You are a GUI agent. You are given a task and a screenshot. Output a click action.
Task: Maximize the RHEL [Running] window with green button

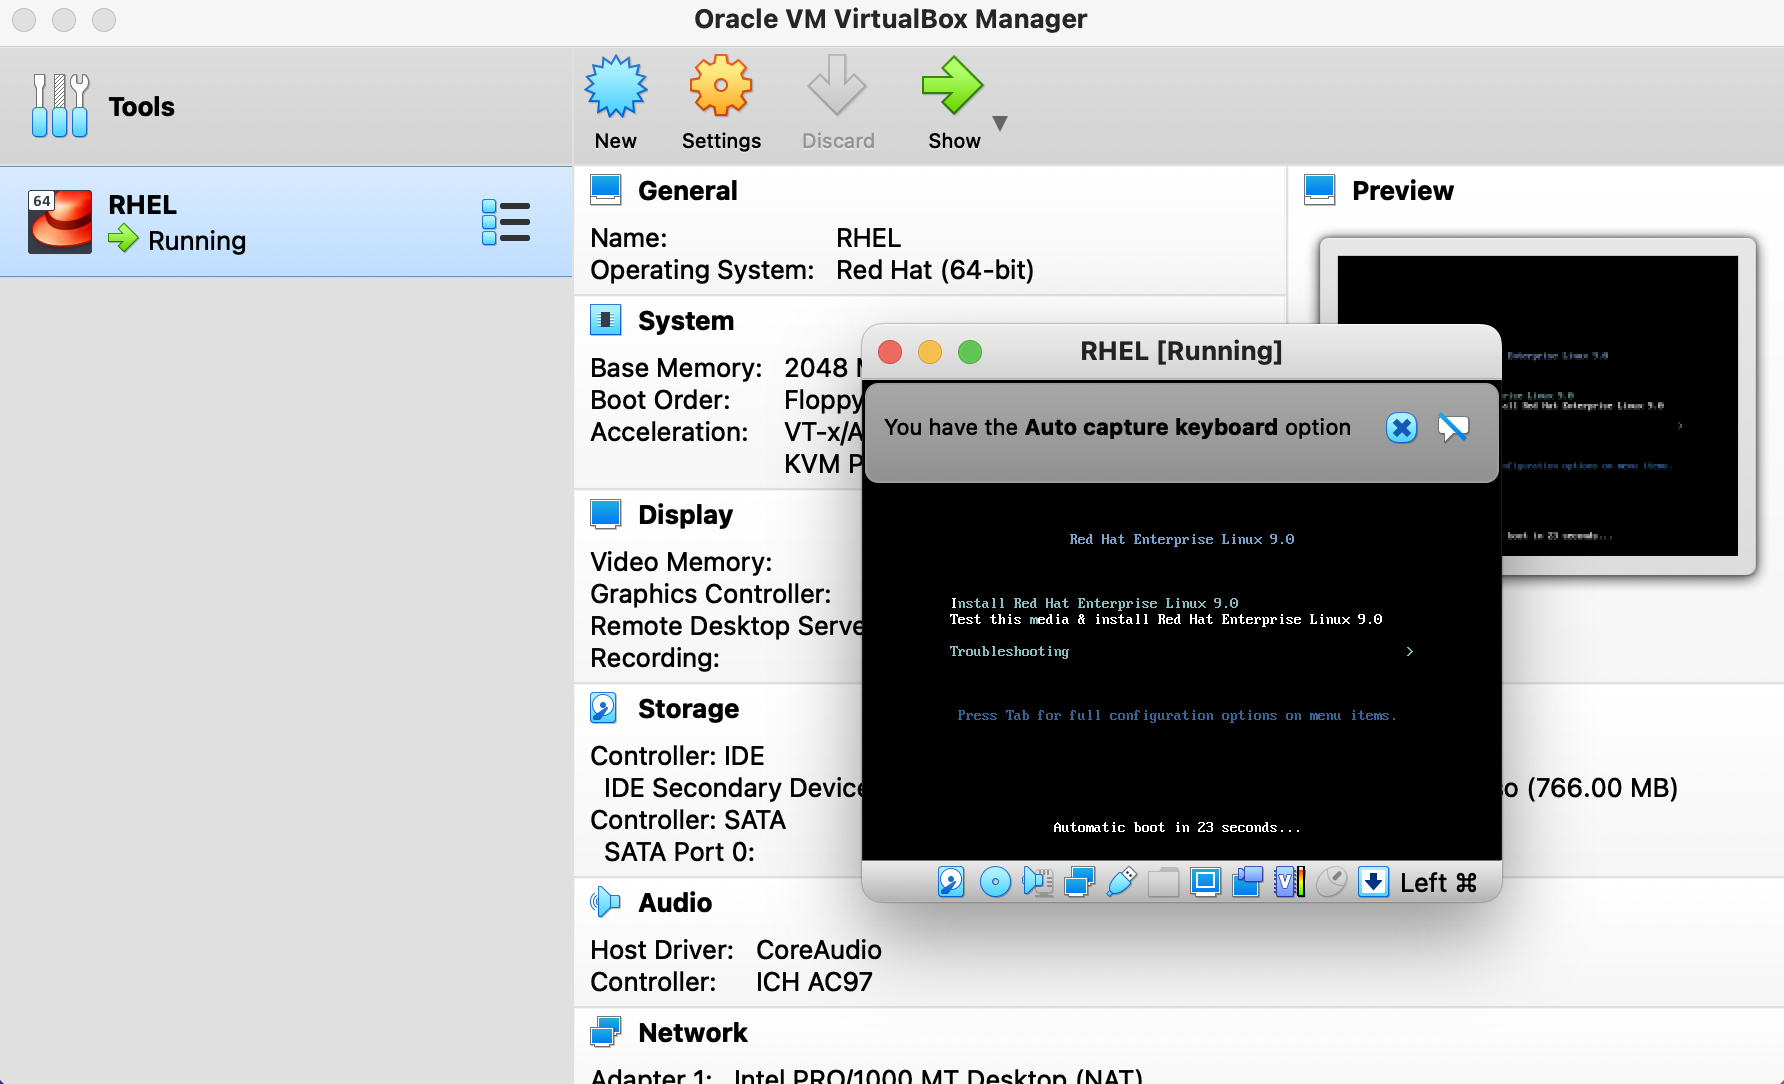pyautogui.click(x=970, y=352)
